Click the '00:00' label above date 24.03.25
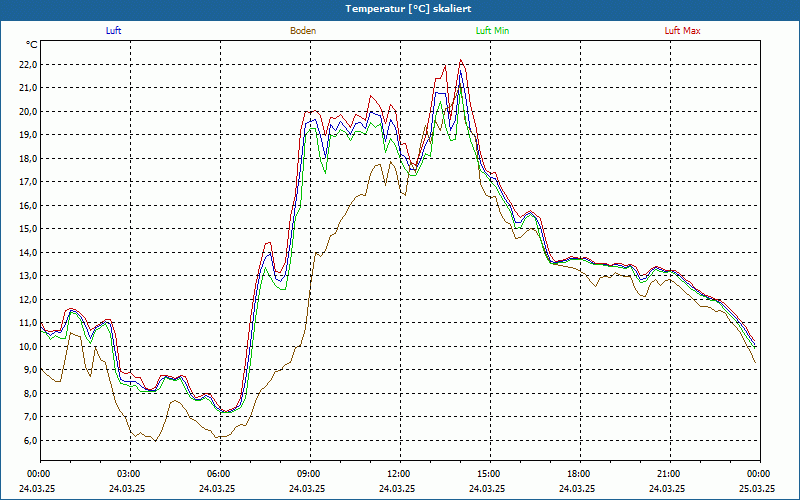The image size is (800, 500). coord(38,474)
